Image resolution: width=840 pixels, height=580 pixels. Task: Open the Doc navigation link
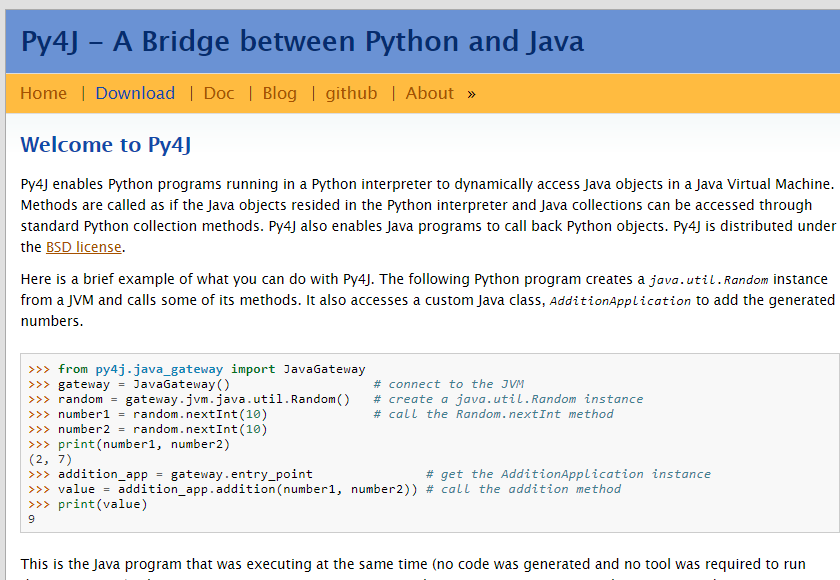click(219, 93)
